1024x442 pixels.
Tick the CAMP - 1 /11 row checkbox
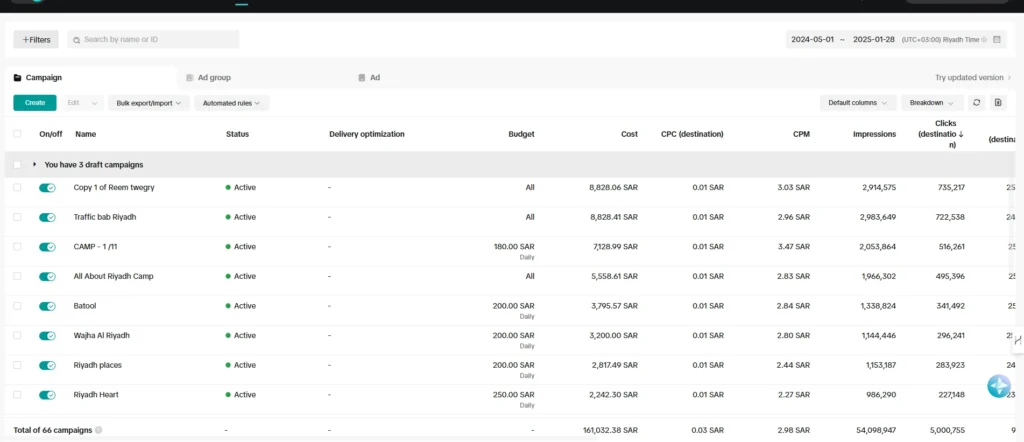[x=17, y=247]
